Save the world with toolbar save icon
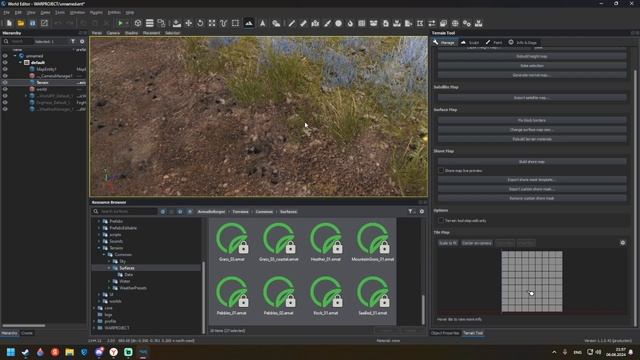640x360 pixels. 33,23
